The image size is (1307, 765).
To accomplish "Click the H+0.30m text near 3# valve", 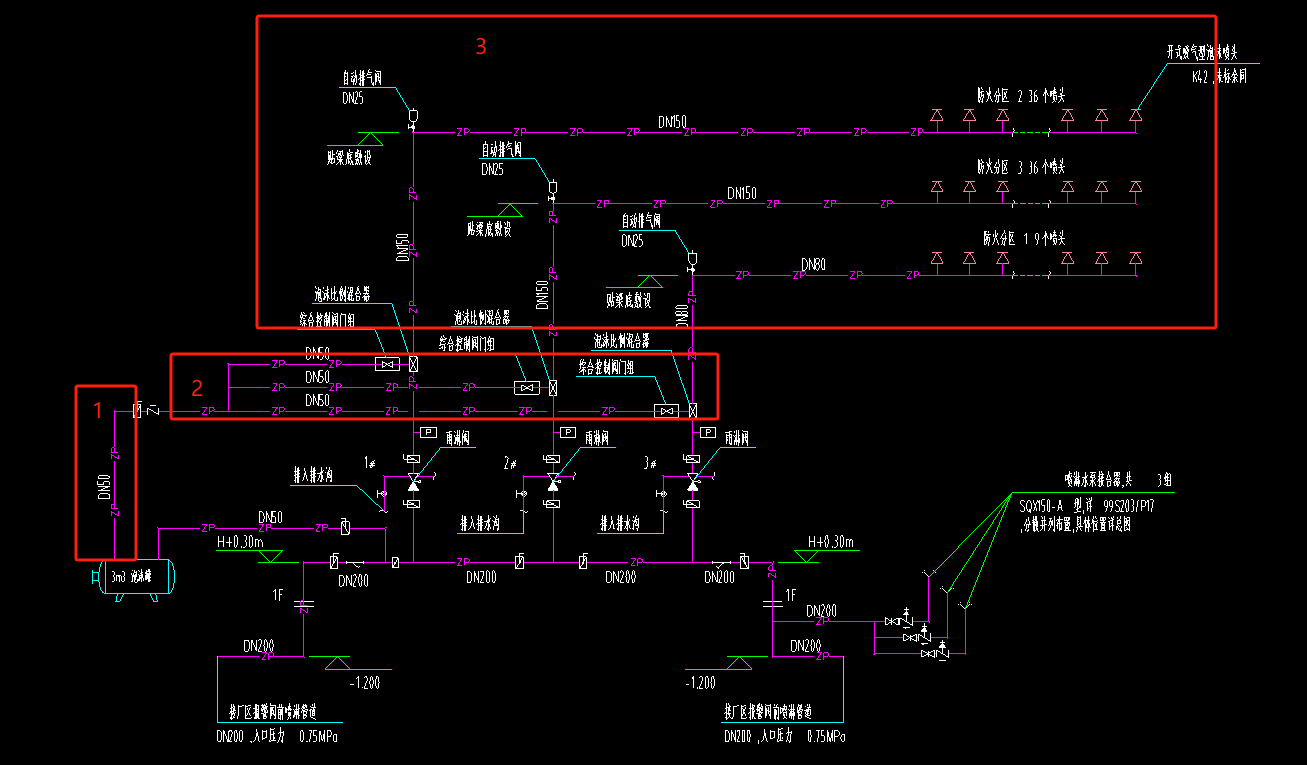I will (x=831, y=542).
